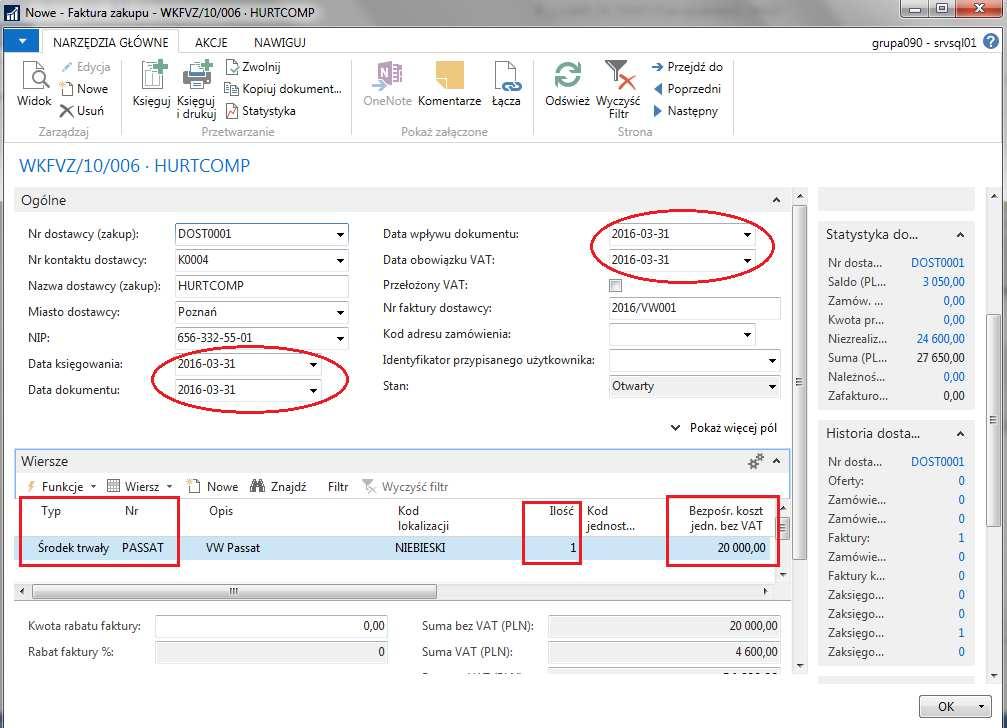Open Miasto dostawcy dropdown

point(340,313)
